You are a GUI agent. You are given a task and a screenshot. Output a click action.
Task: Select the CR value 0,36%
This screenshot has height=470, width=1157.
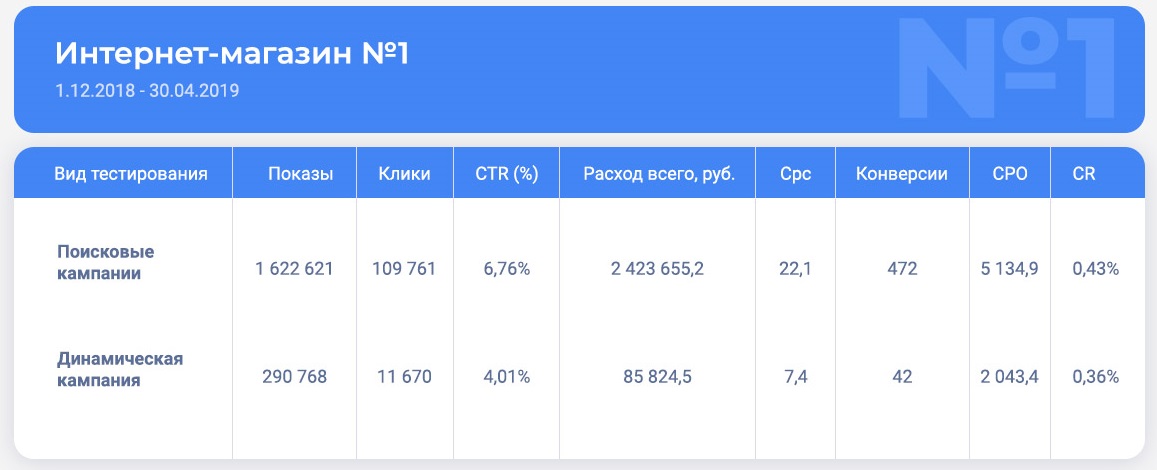(1095, 377)
